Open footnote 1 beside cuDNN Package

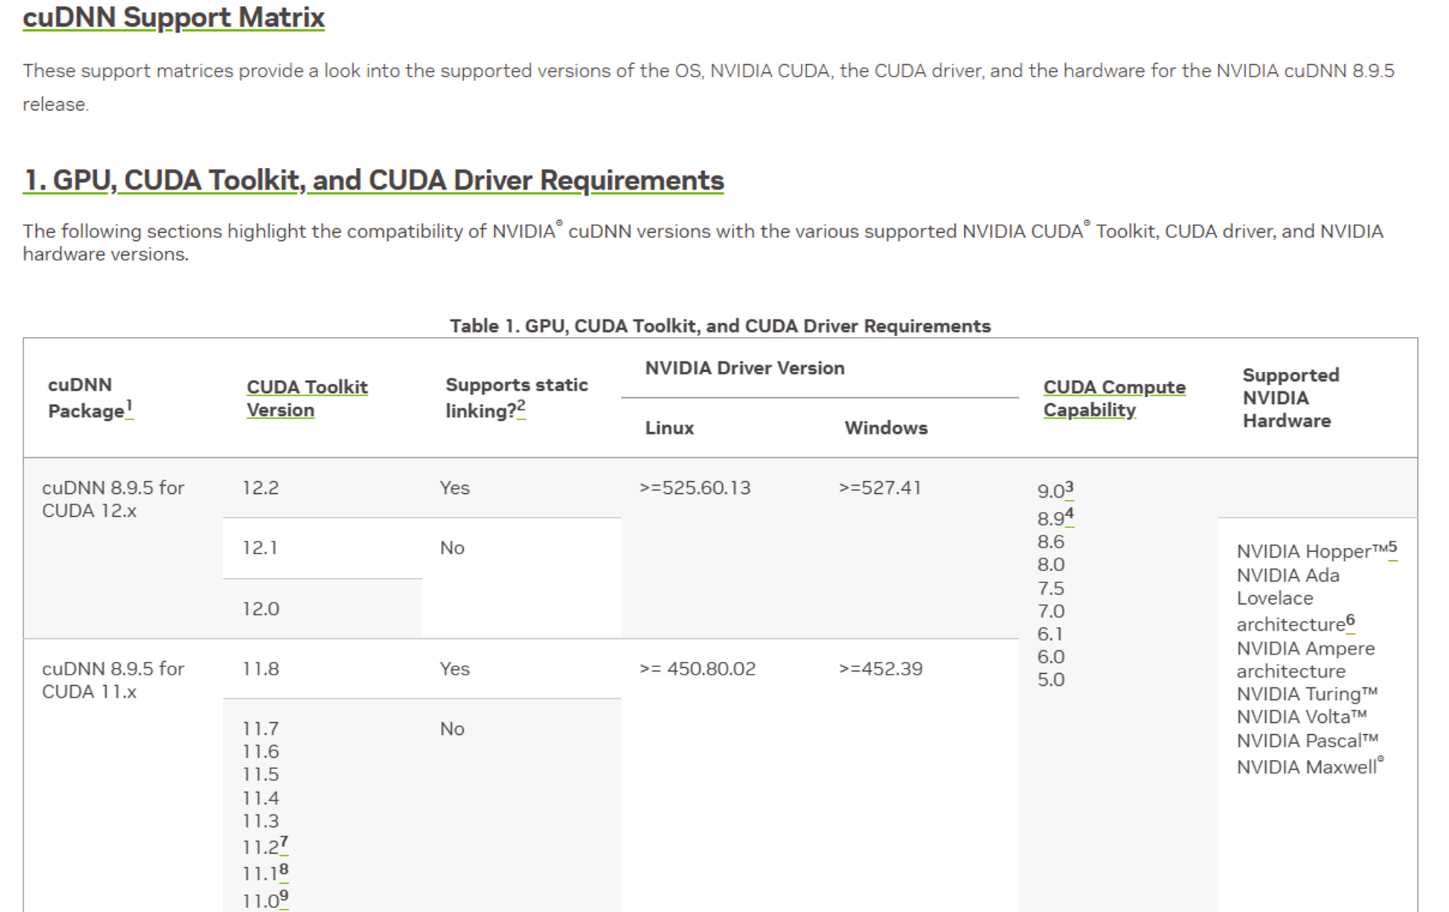point(129,406)
